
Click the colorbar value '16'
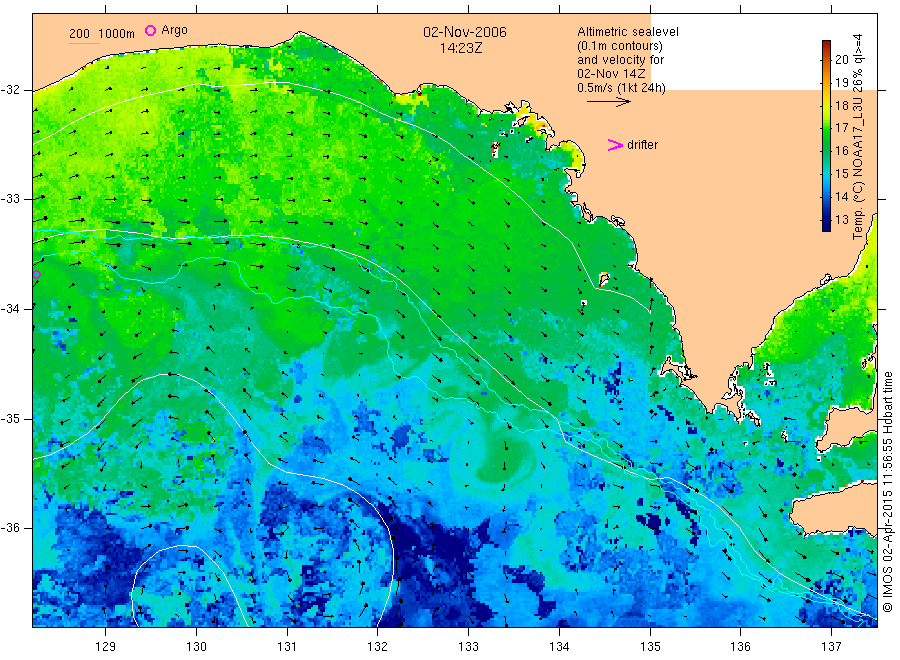[841, 150]
